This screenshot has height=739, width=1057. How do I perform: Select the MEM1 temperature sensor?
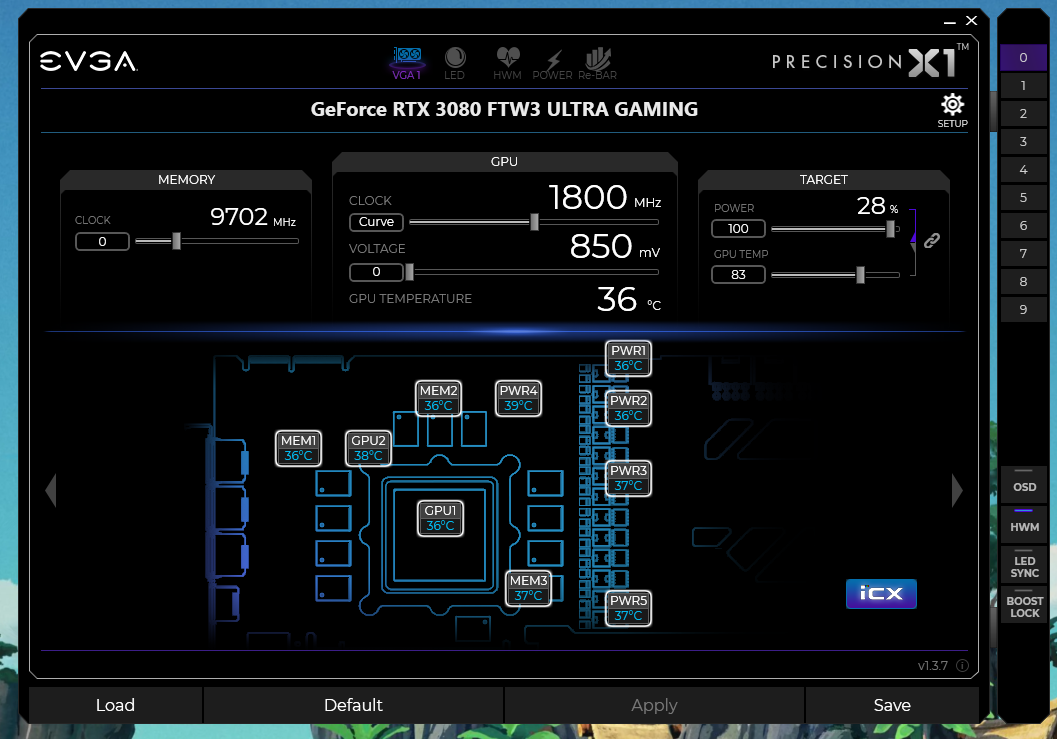pos(299,448)
